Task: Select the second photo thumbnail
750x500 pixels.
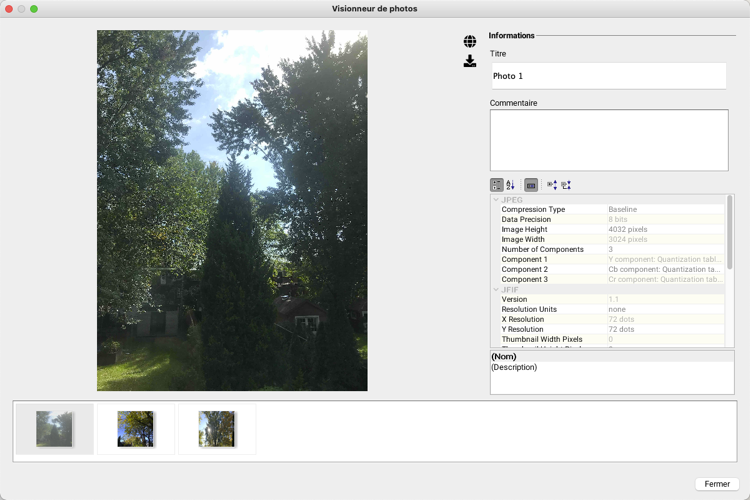Action: [x=136, y=429]
